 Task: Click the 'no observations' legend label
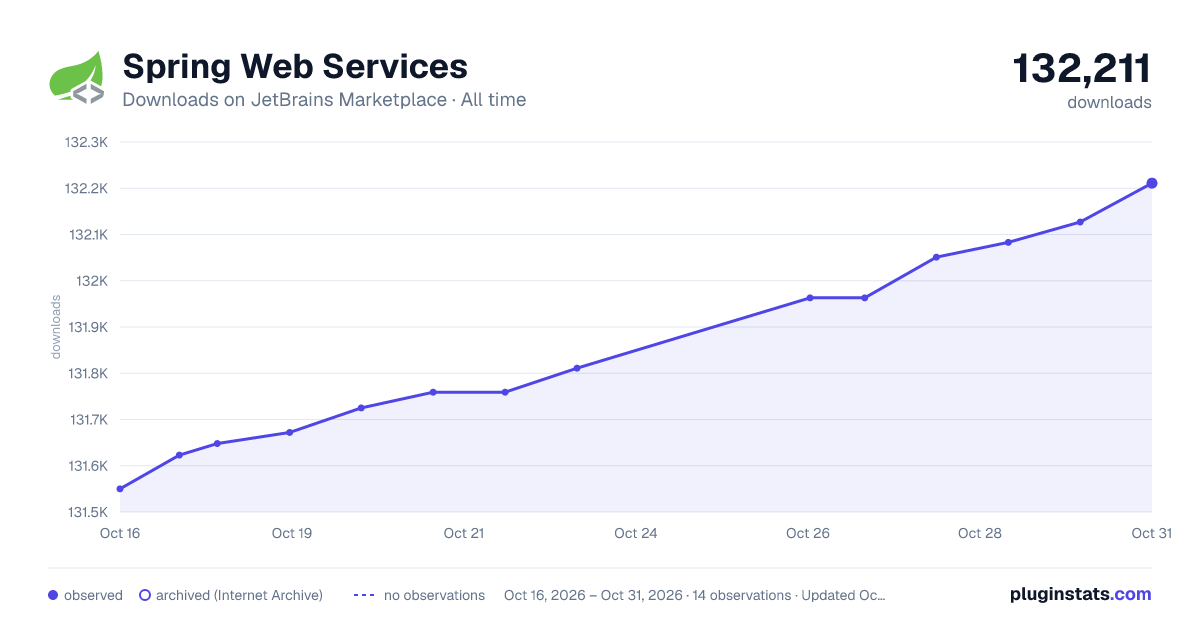[x=434, y=595]
